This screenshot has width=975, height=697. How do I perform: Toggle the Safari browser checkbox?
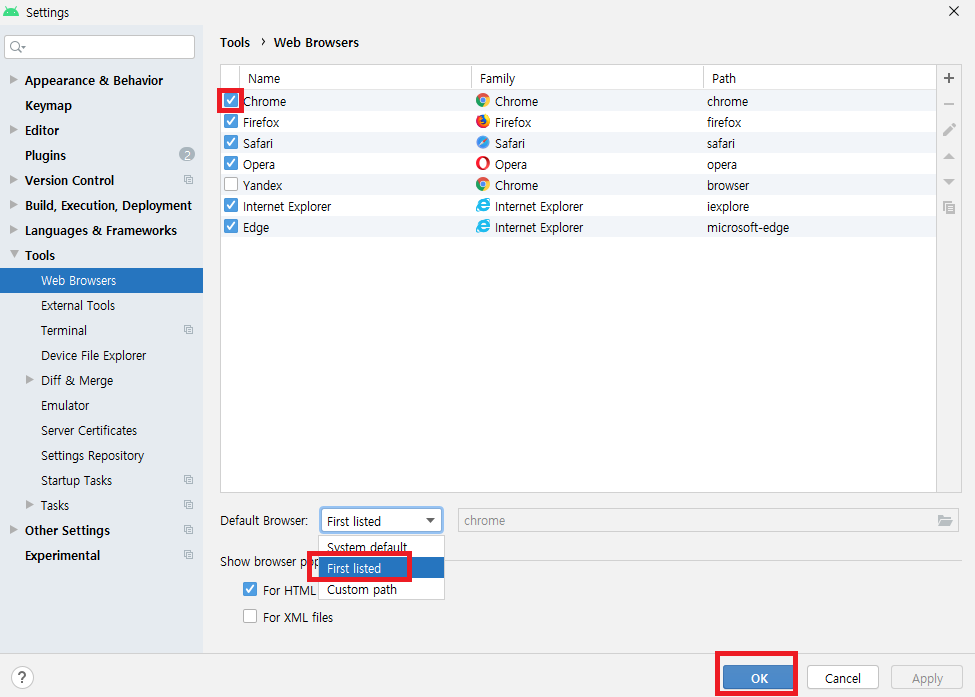point(231,142)
